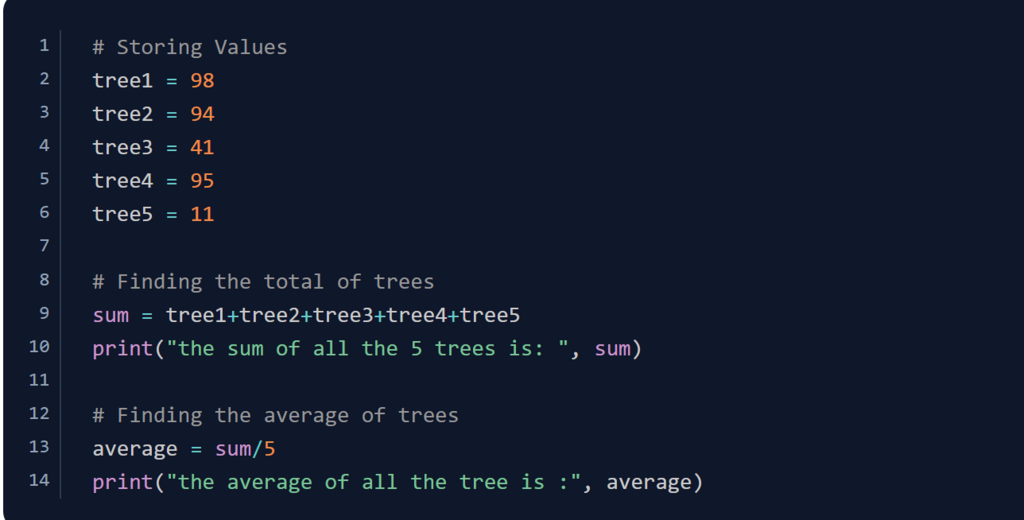Click the '# Finding the total of trees' comment
The width and height of the screenshot is (1024, 520).
click(x=263, y=281)
